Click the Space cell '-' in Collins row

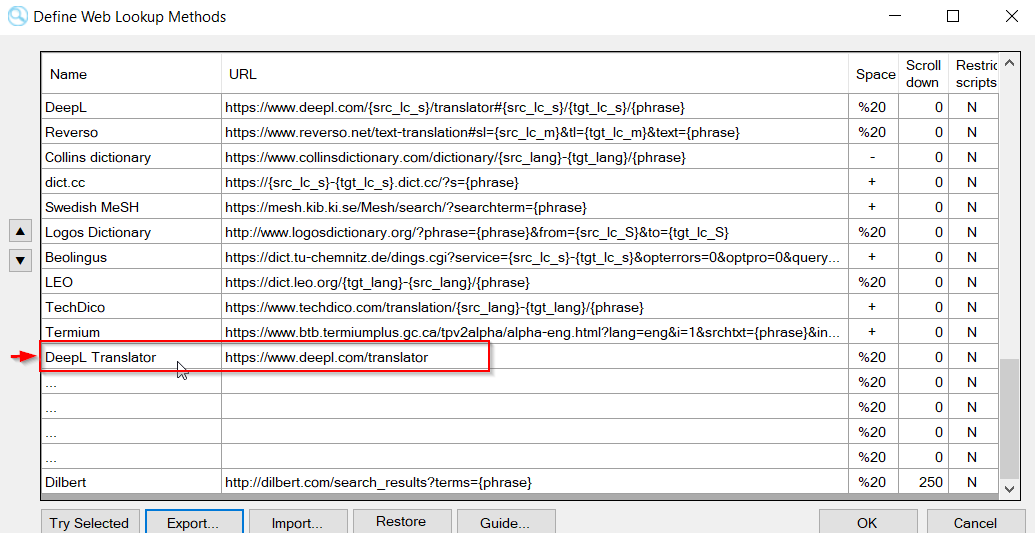coord(874,157)
